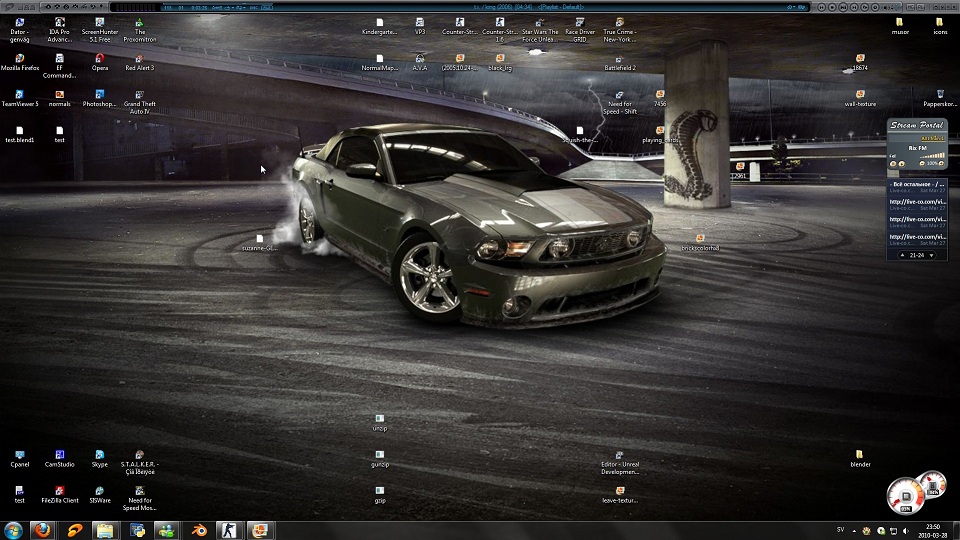
Task: Click the previous page arrow beside 21-24
Action: (903, 255)
